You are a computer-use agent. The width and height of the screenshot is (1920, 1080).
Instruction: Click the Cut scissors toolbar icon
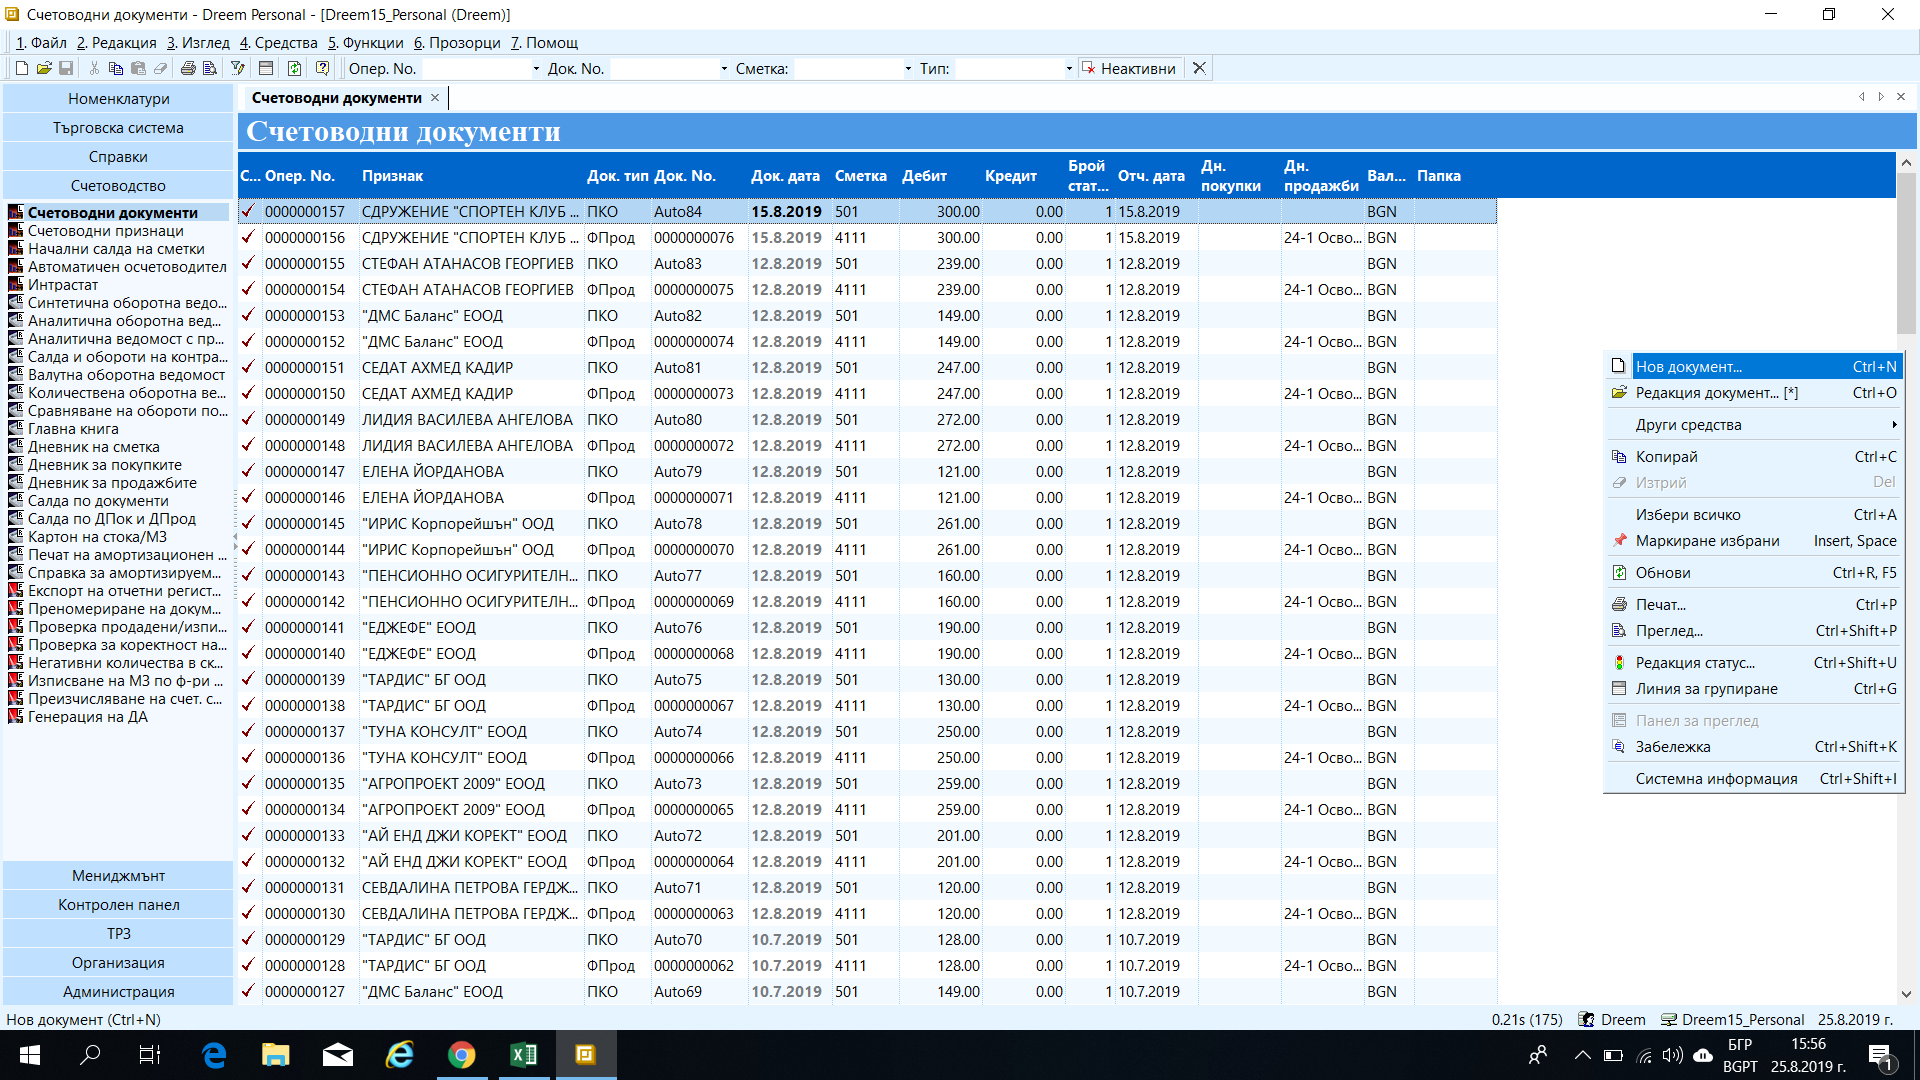[x=94, y=68]
